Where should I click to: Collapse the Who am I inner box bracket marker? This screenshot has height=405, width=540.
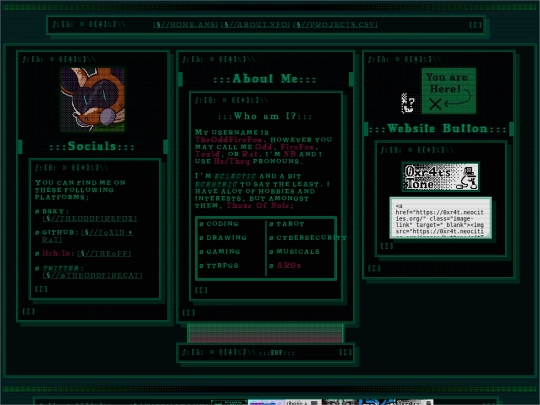201,290
